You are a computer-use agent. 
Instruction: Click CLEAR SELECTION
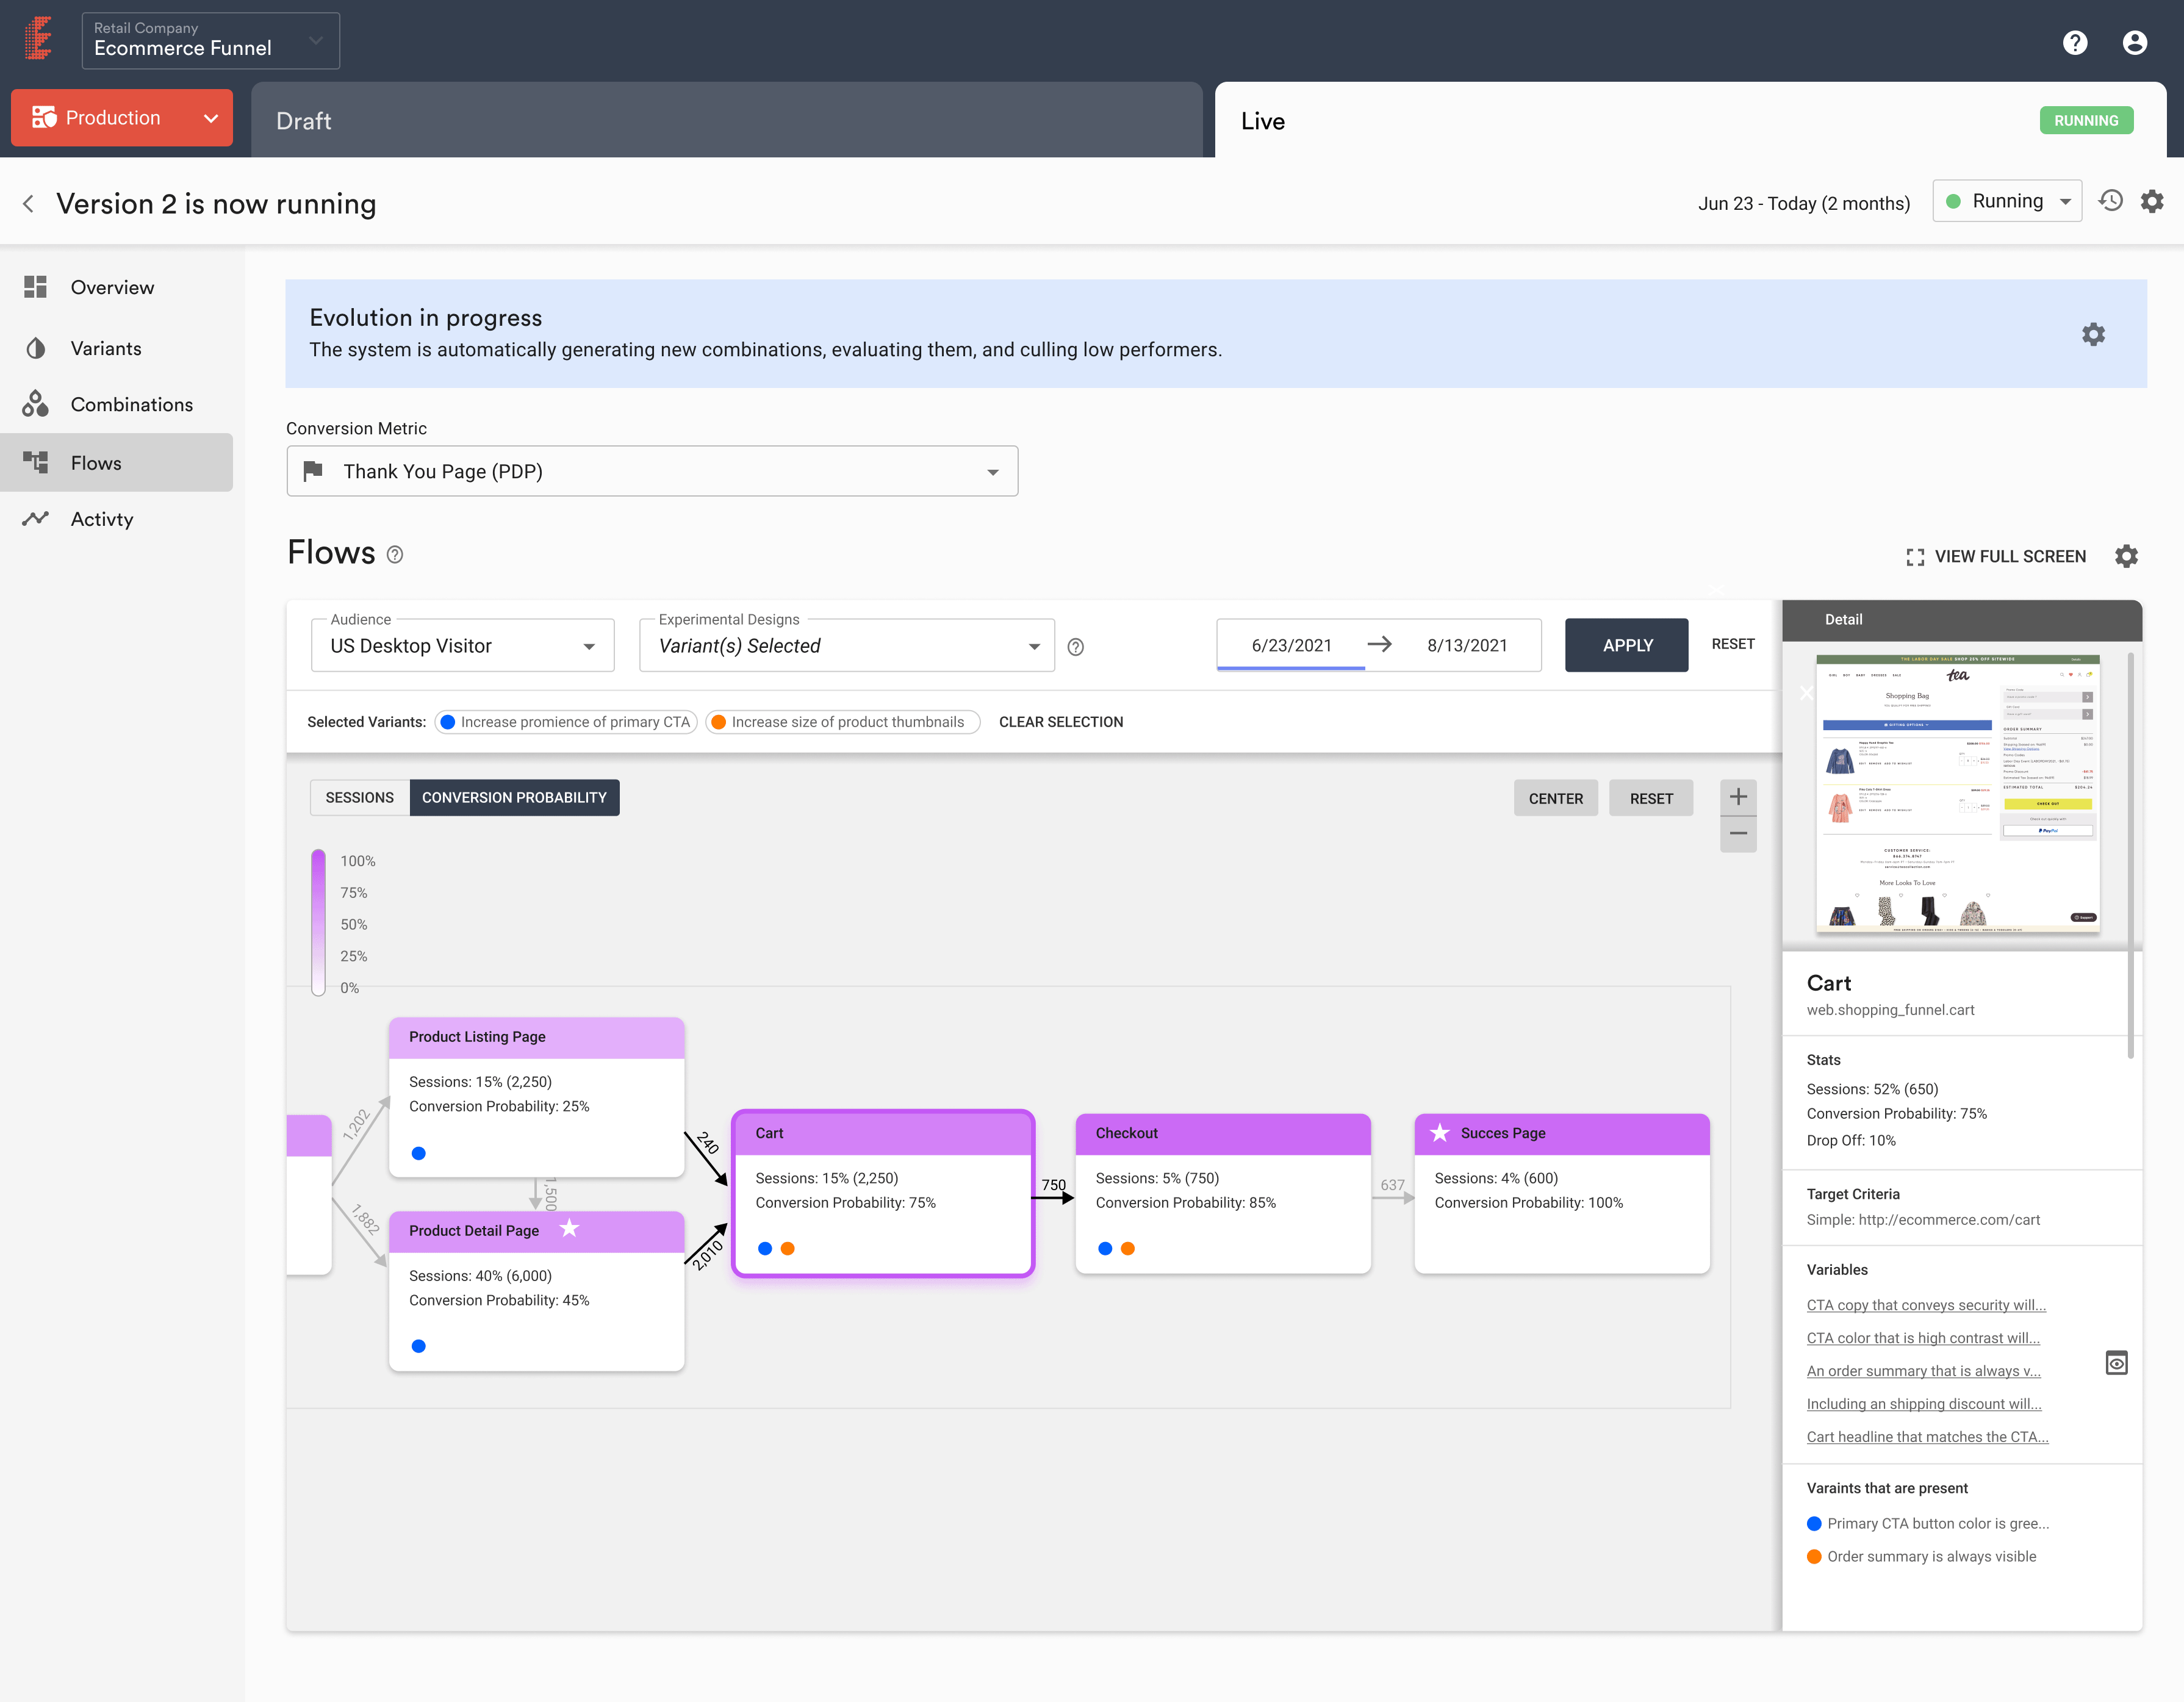tap(1061, 722)
